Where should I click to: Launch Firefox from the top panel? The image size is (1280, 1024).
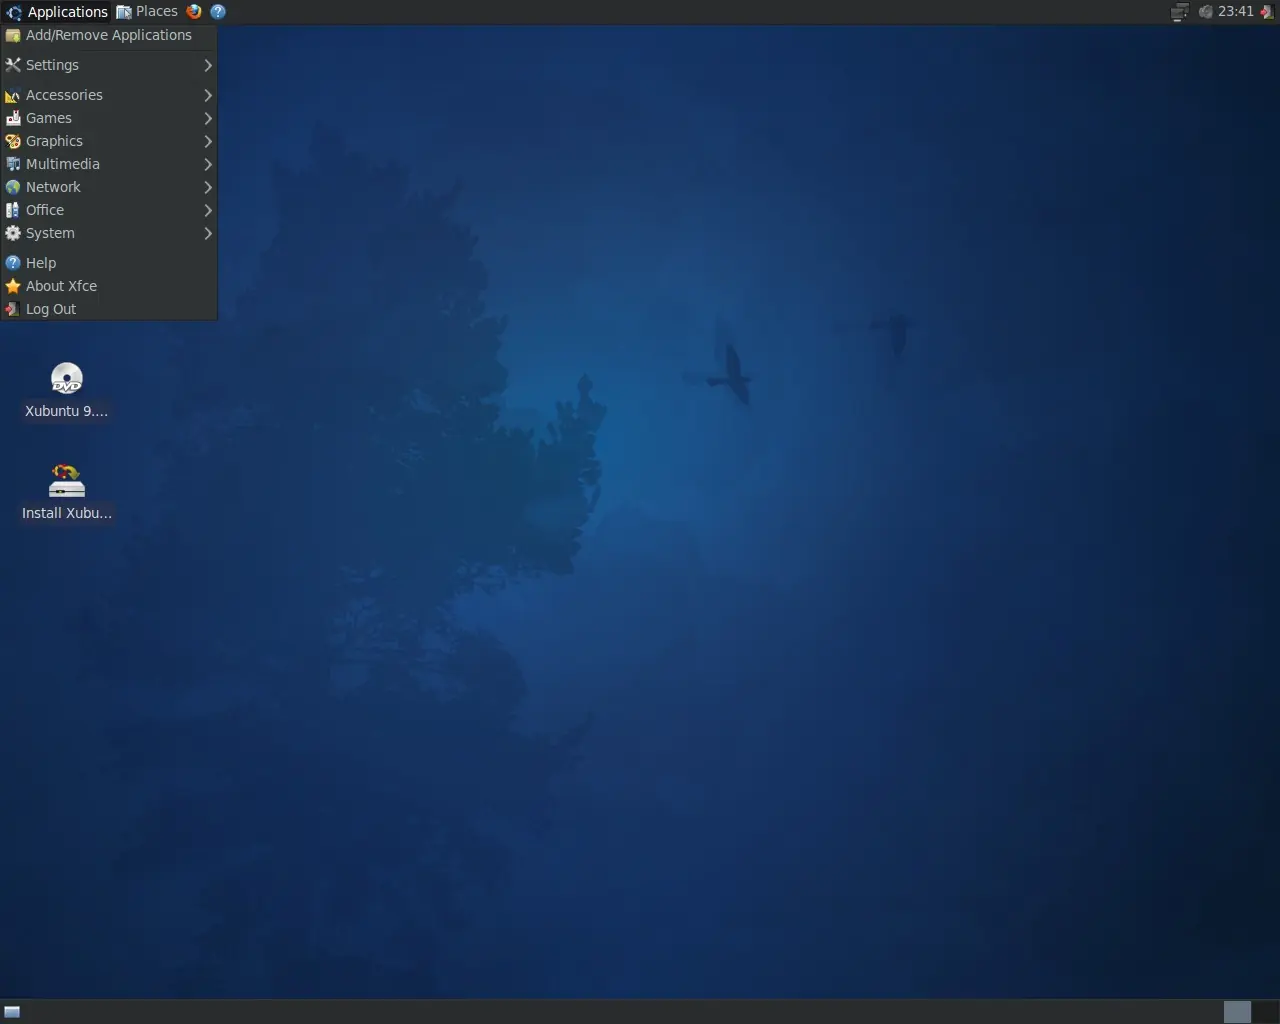pyautogui.click(x=194, y=11)
